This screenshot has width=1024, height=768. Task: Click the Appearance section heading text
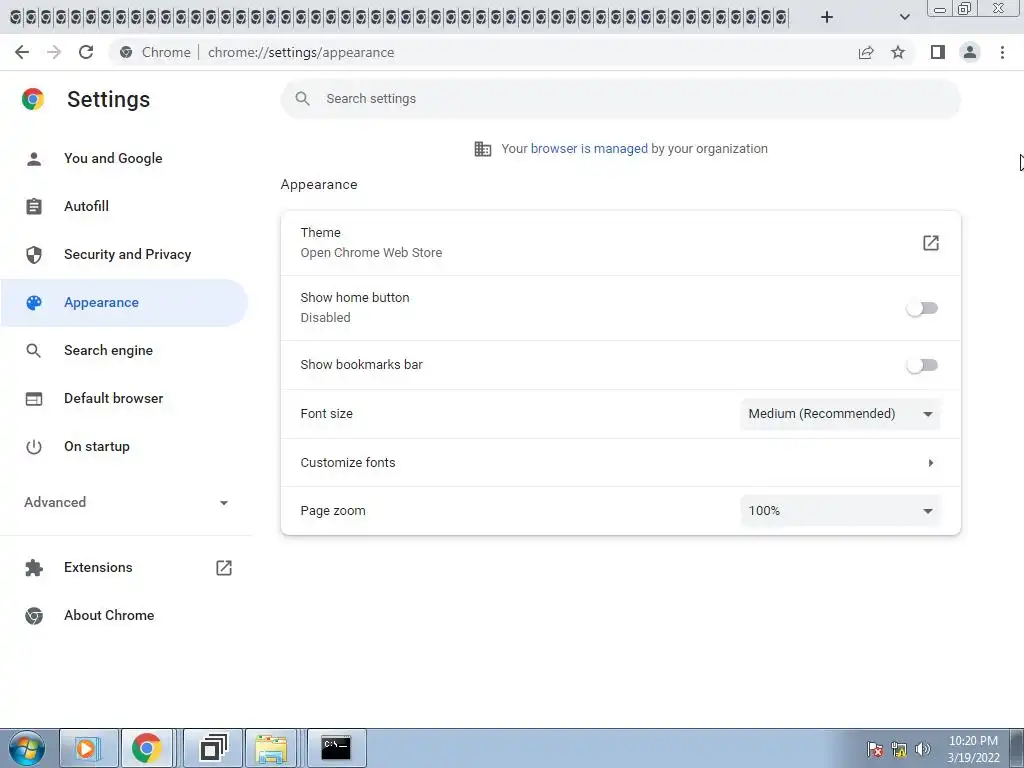tap(319, 185)
